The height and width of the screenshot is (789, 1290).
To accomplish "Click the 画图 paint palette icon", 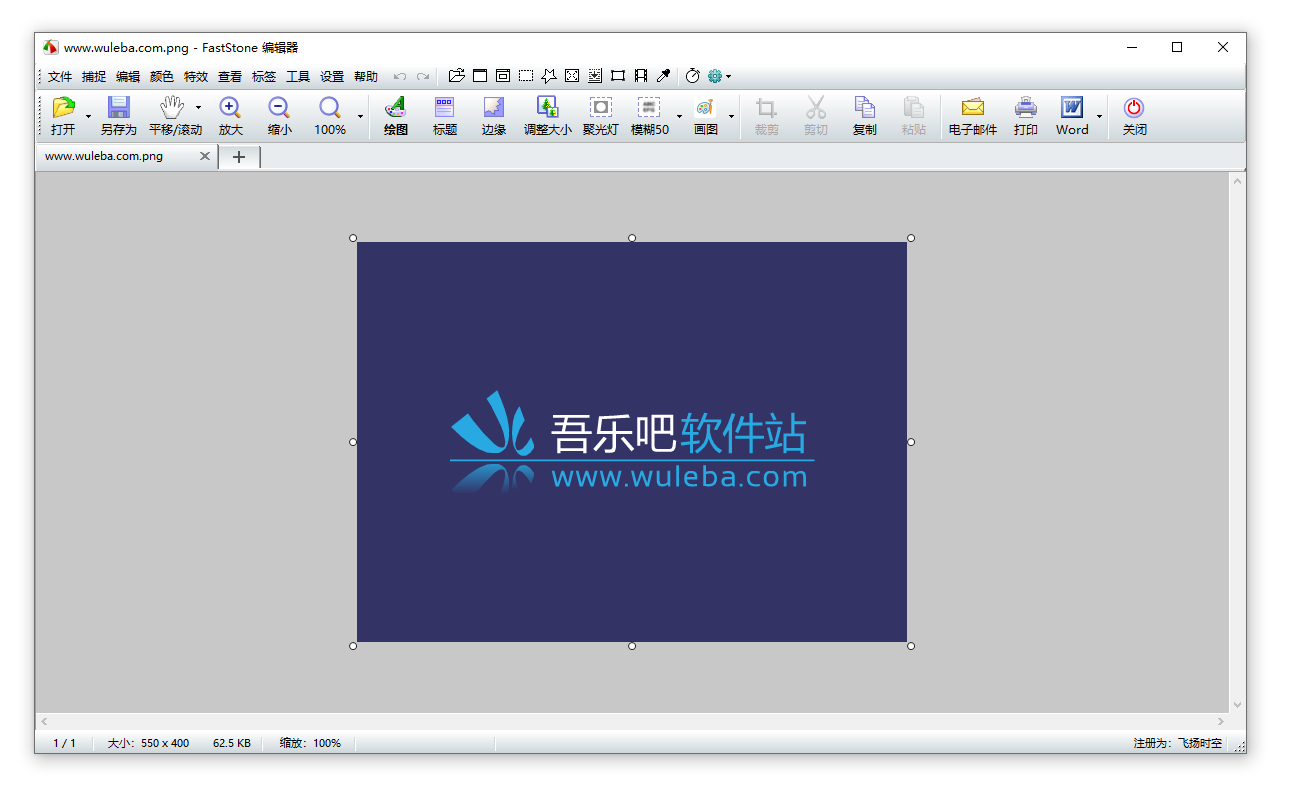I will pos(705,107).
